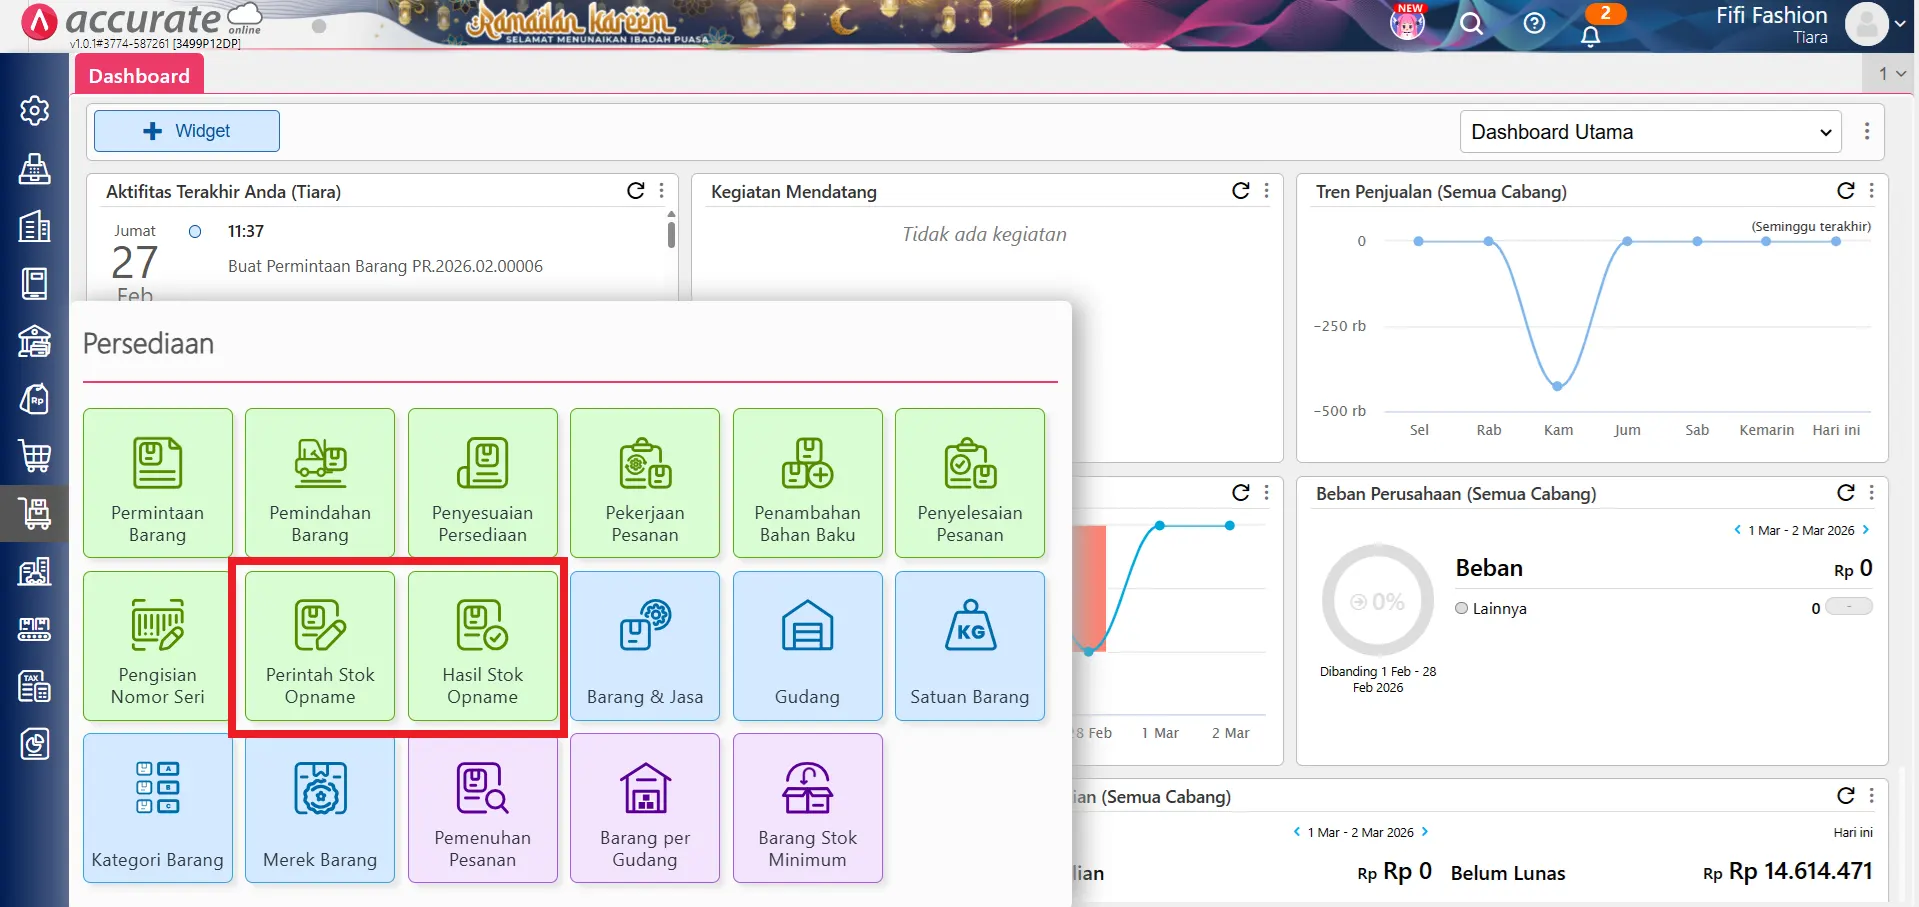Open user account dropdown arrow

point(1900,24)
